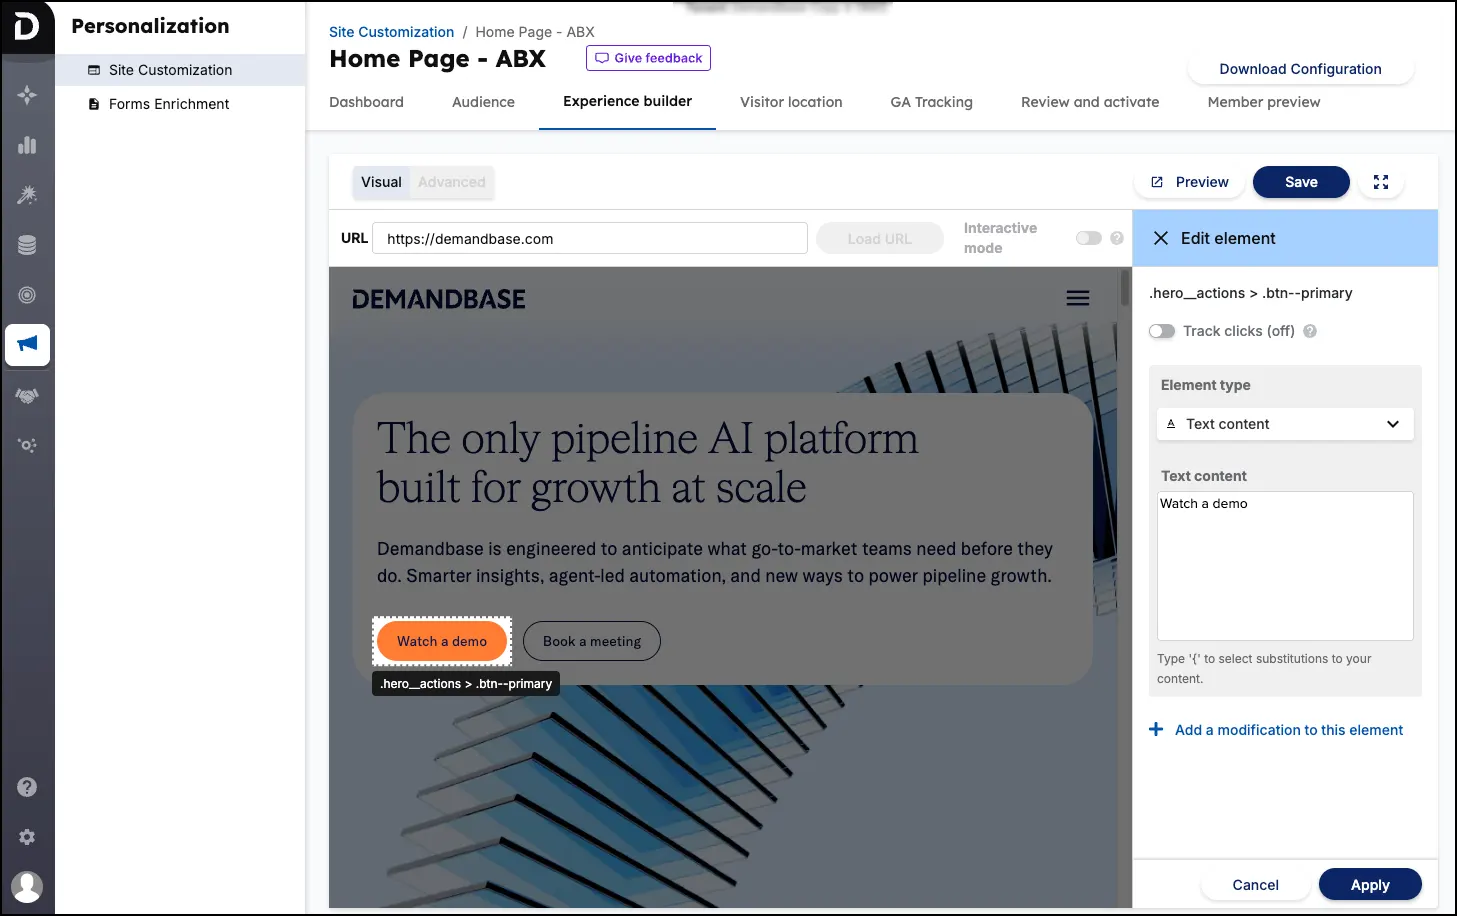Click the handshake icon in sidebar
Image resolution: width=1457 pixels, height=916 pixels.
pyautogui.click(x=27, y=394)
